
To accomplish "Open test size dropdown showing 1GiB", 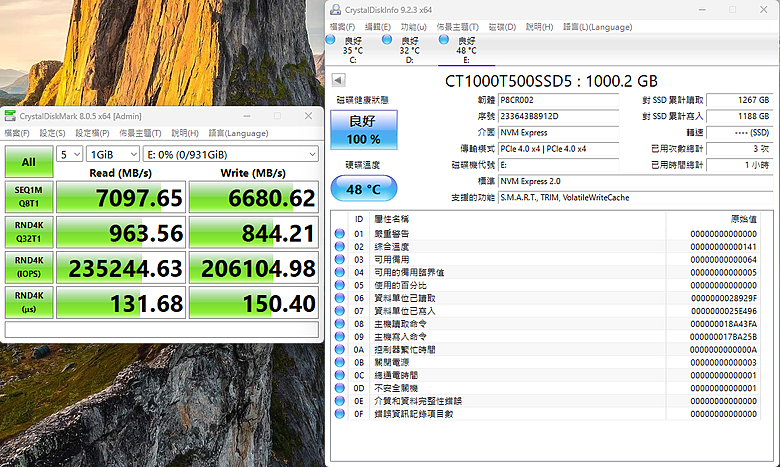I will click(x=113, y=154).
